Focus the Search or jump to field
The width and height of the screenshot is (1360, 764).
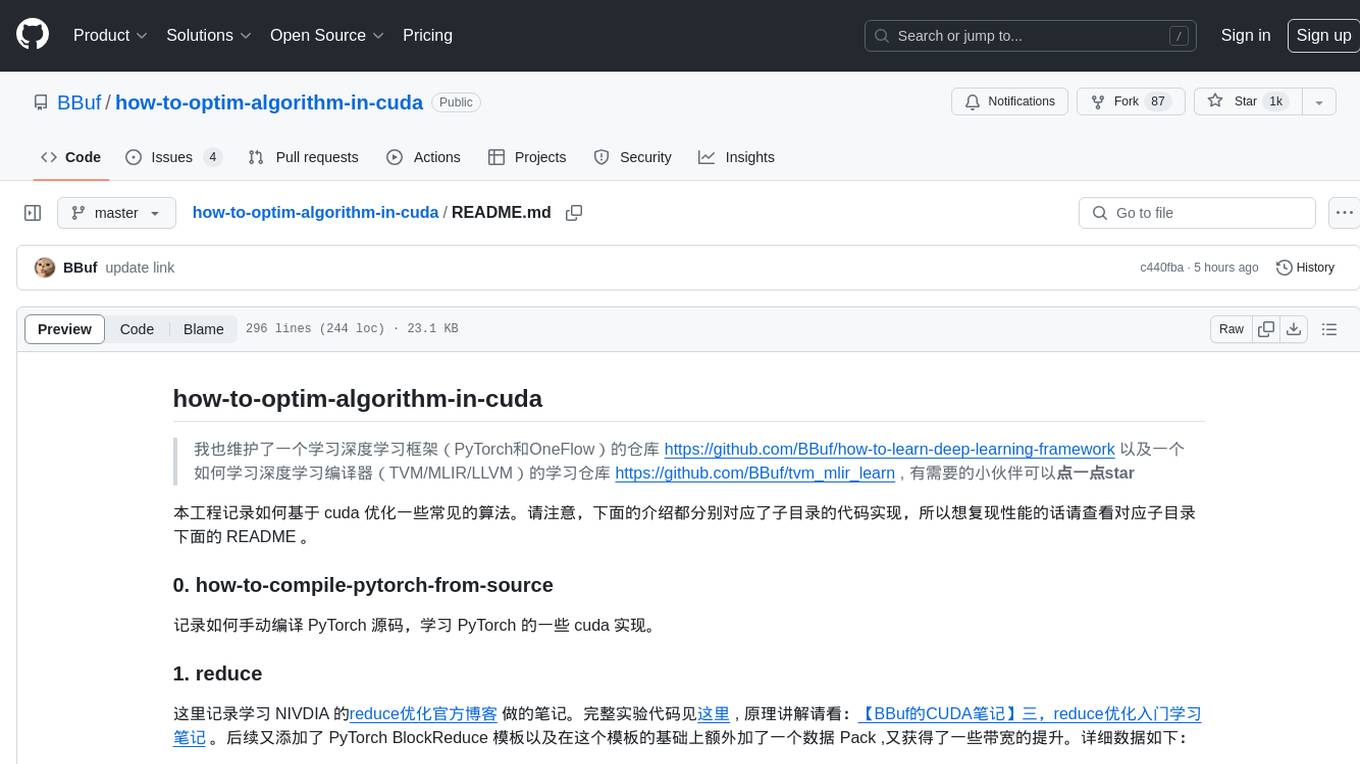pyautogui.click(x=1030, y=36)
